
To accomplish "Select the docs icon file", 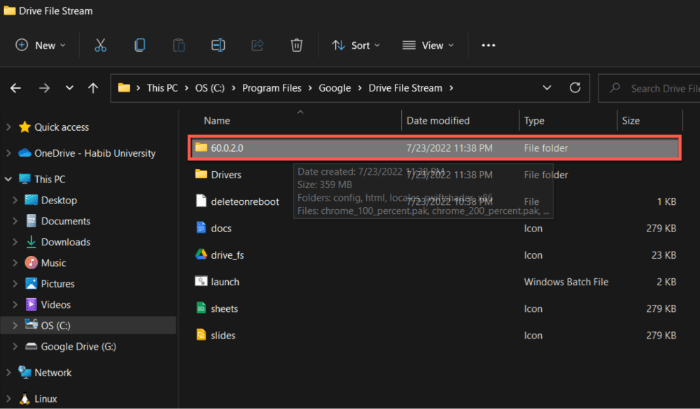I will click(x=201, y=228).
